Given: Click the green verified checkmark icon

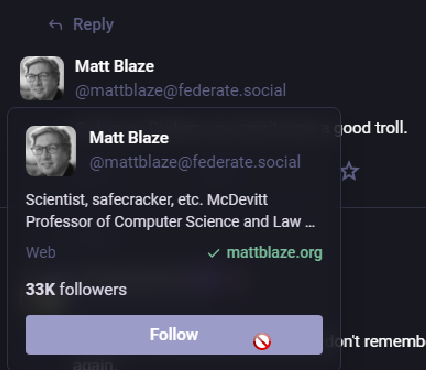Looking at the screenshot, I should click(213, 254).
